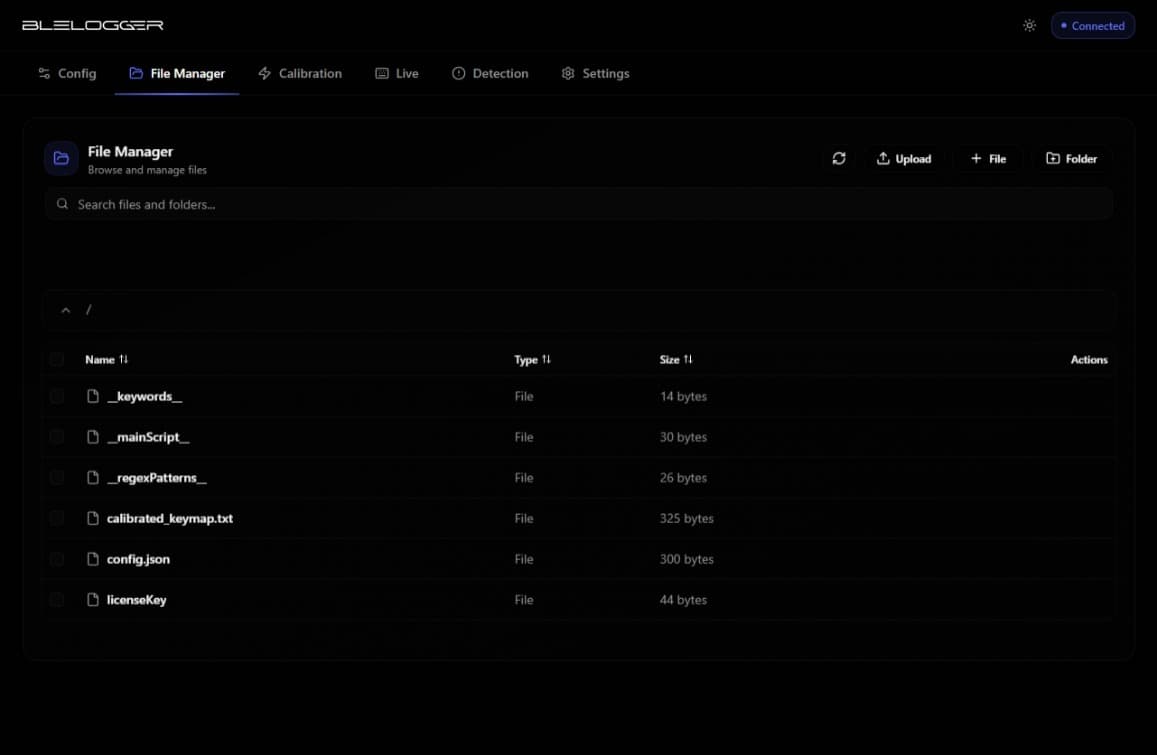Click the refresh icon in File Manager
Screen dimensions: 1157x755
tap(839, 159)
